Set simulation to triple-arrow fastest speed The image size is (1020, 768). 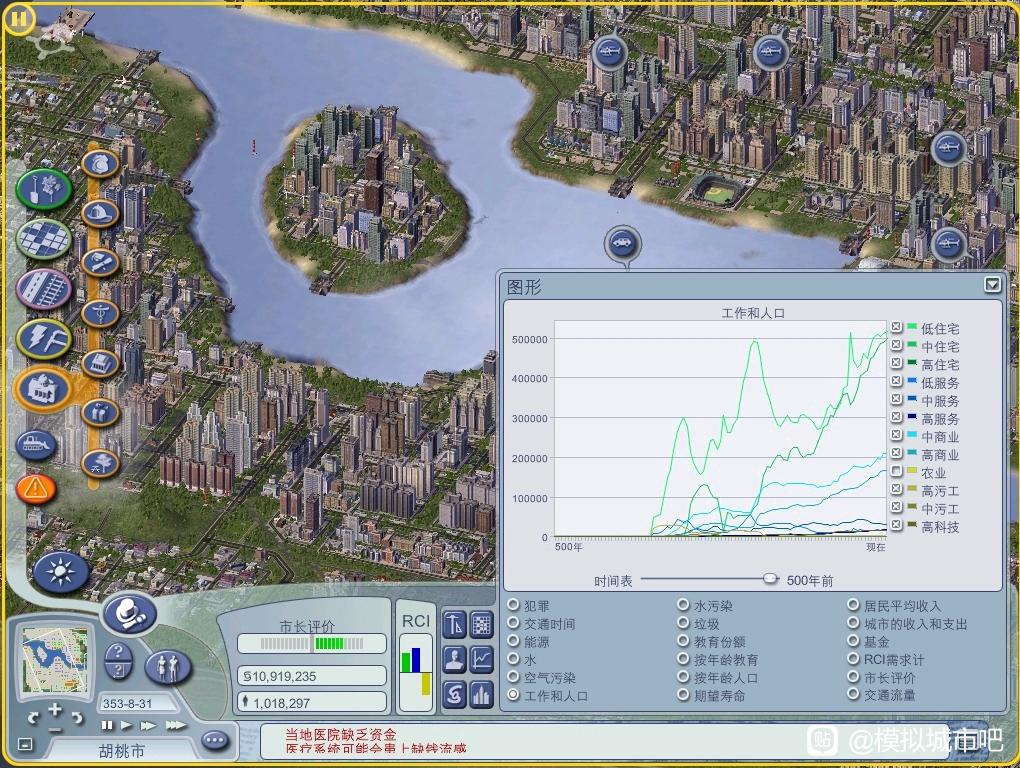pos(176,725)
